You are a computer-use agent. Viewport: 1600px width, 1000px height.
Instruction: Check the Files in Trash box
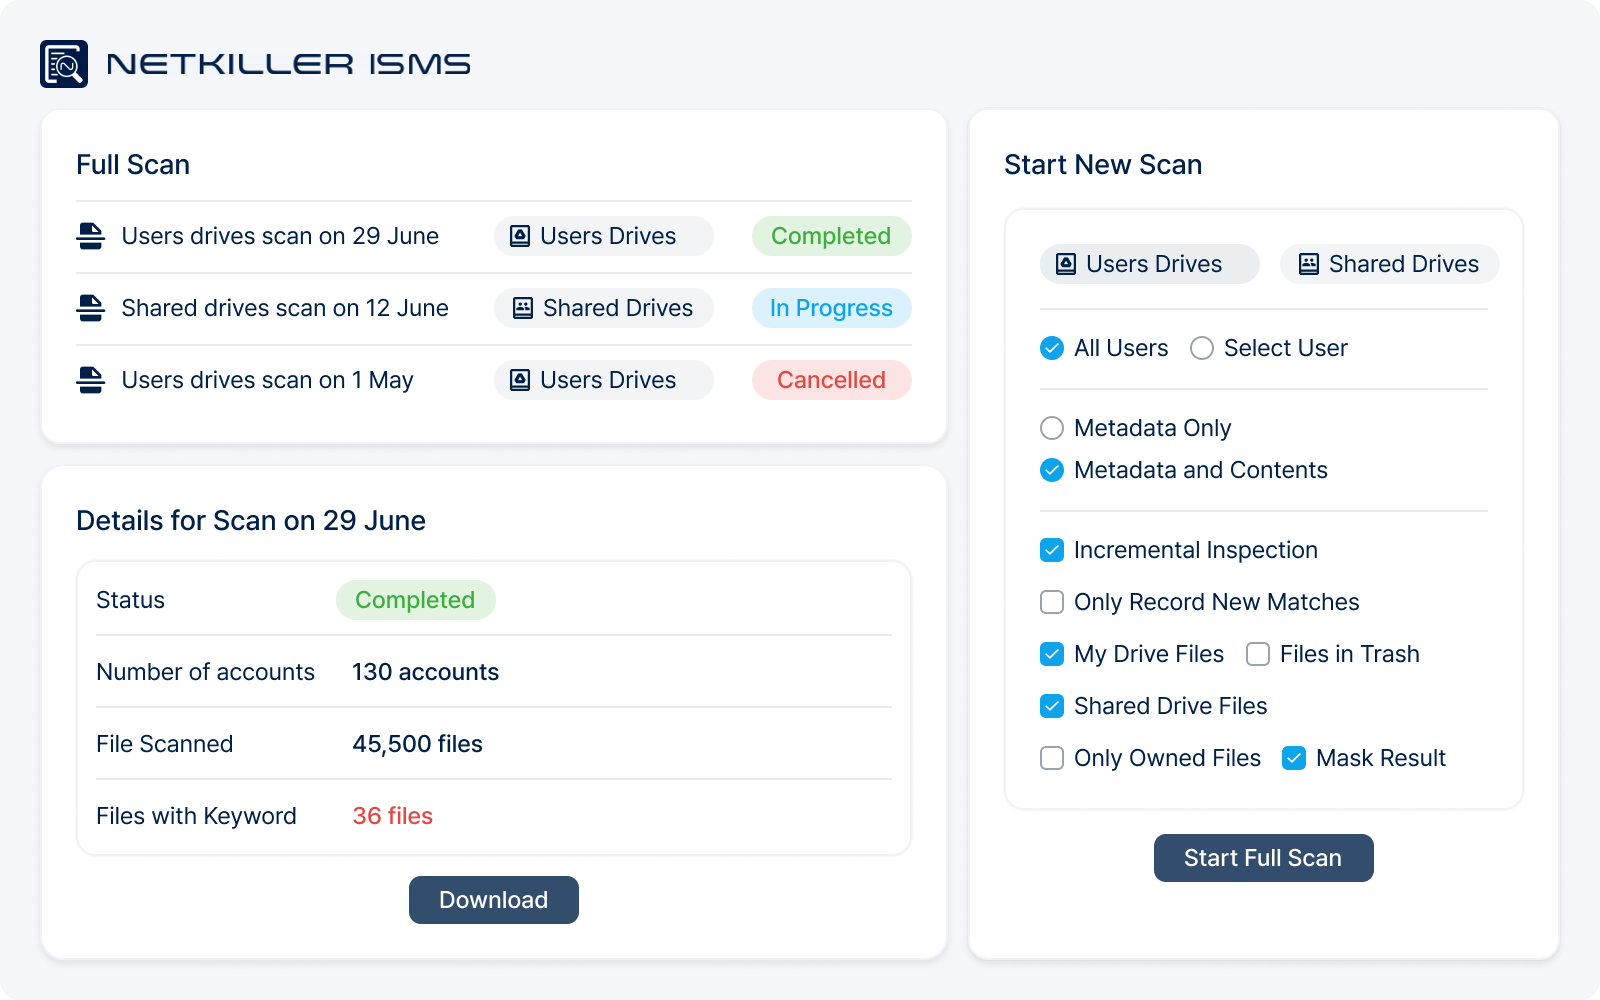[x=1258, y=654]
